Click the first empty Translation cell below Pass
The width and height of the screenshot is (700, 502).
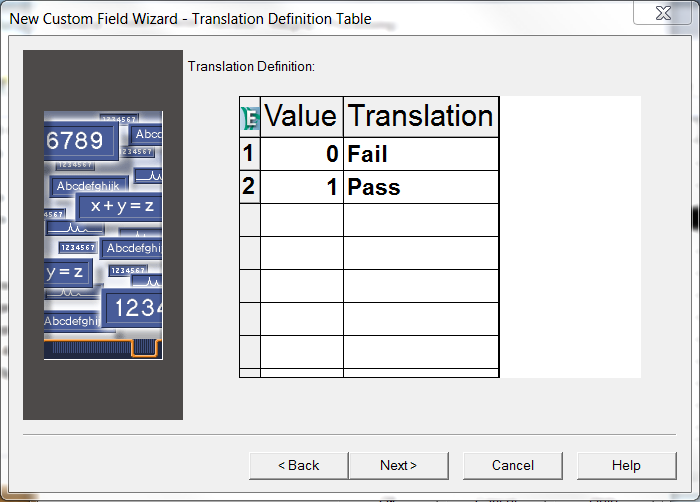pos(421,220)
